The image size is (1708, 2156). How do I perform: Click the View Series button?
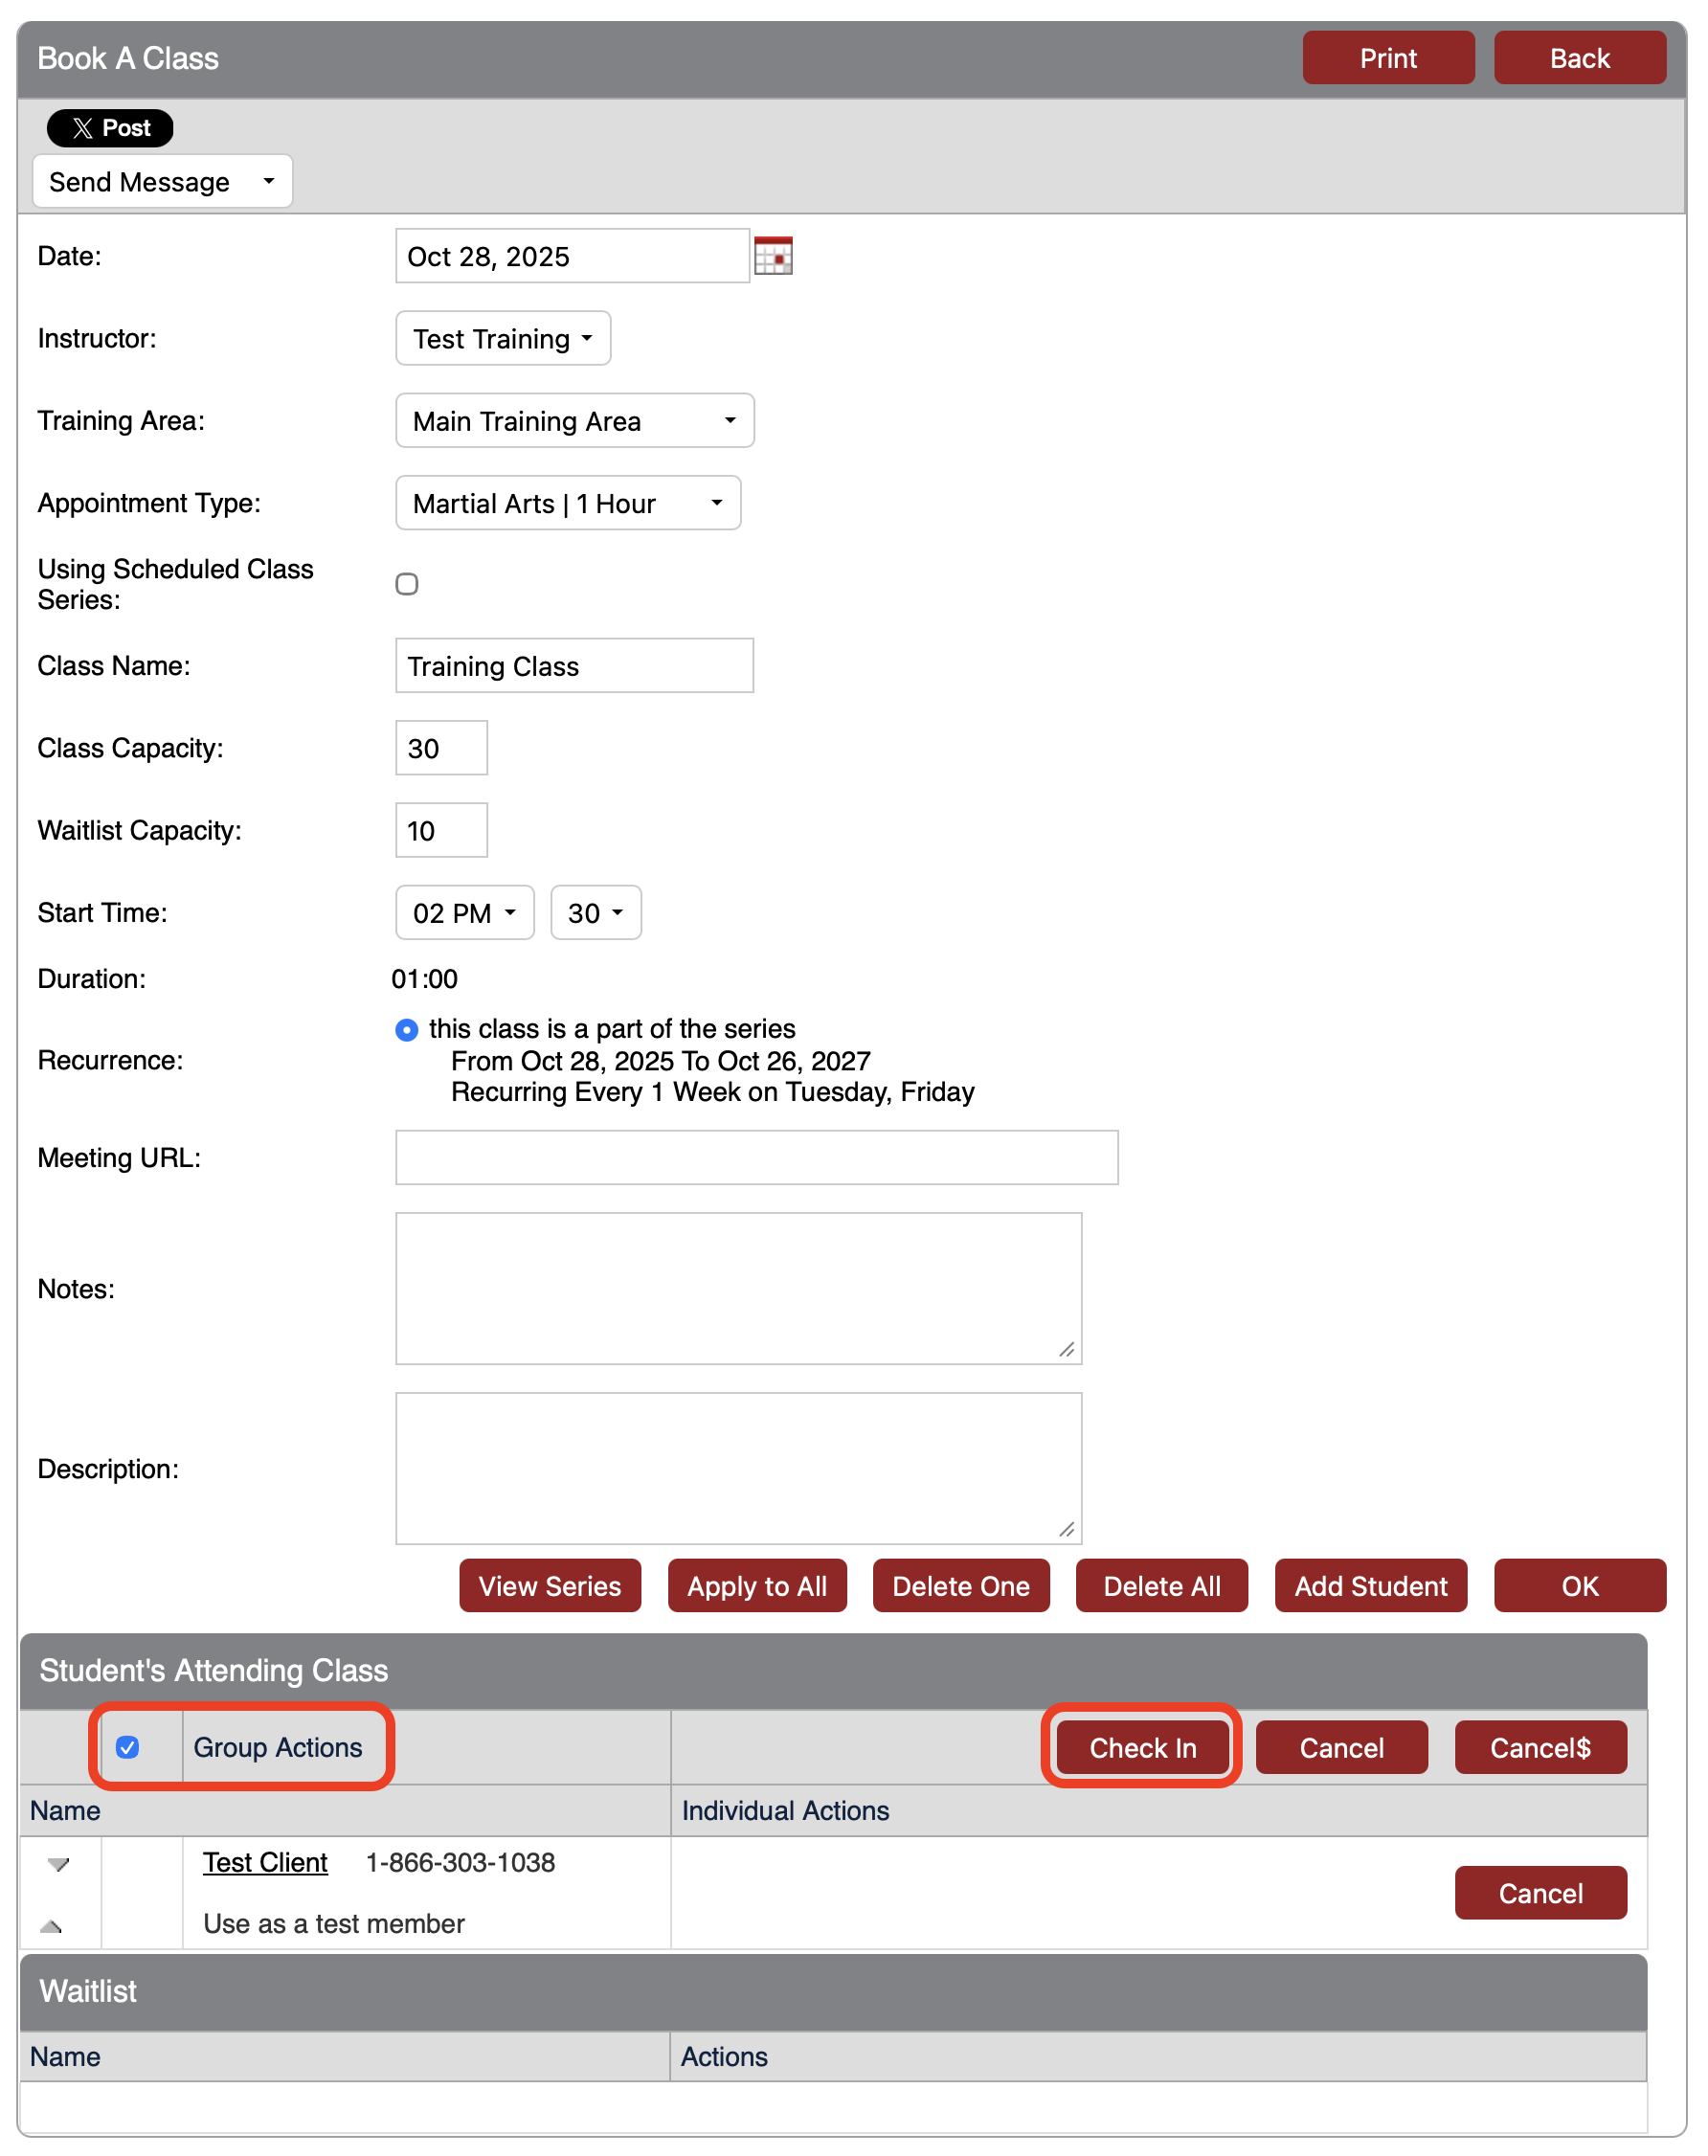549,1586
